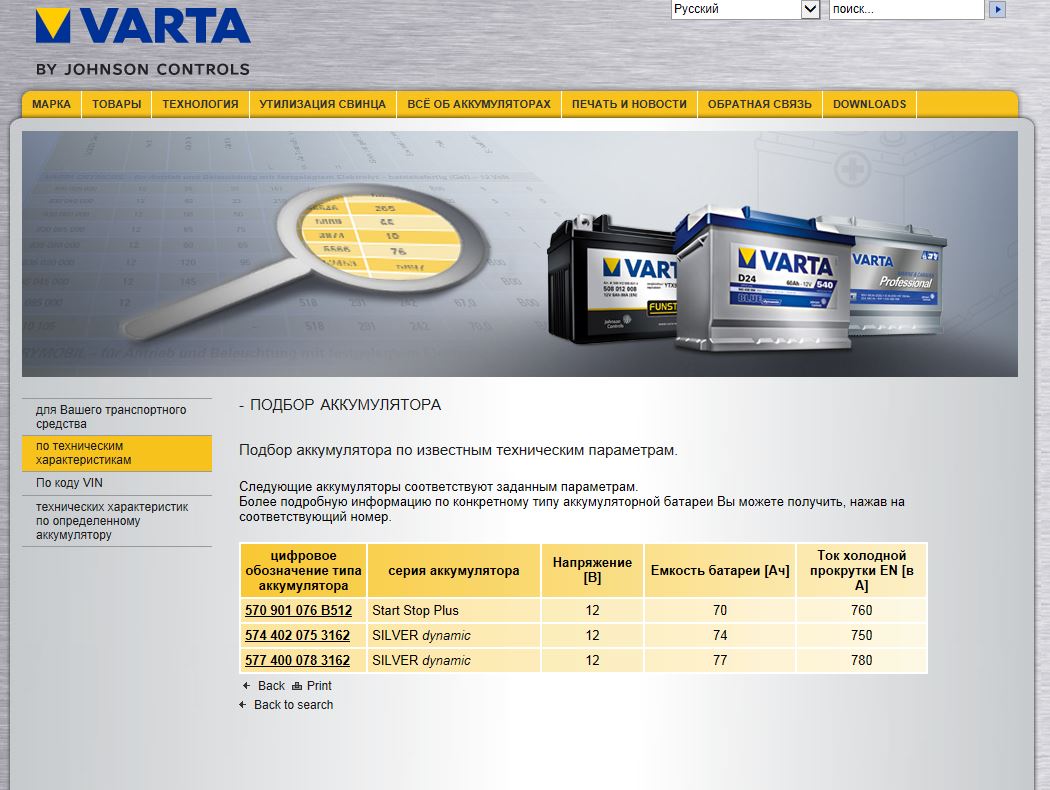Select 'технических характеристик по определенному аккумулятору' item
This screenshot has height=790, width=1050.
[117, 521]
